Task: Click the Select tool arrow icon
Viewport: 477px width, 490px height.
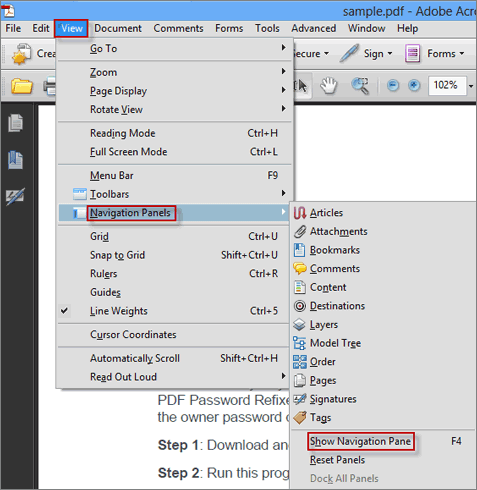Action: 302,86
